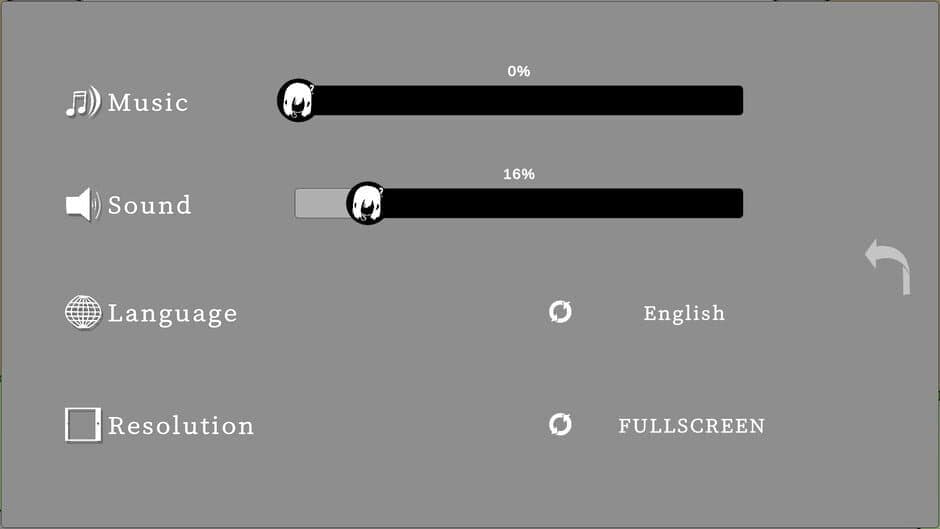Select the English language option
940x529 pixels.
point(684,313)
